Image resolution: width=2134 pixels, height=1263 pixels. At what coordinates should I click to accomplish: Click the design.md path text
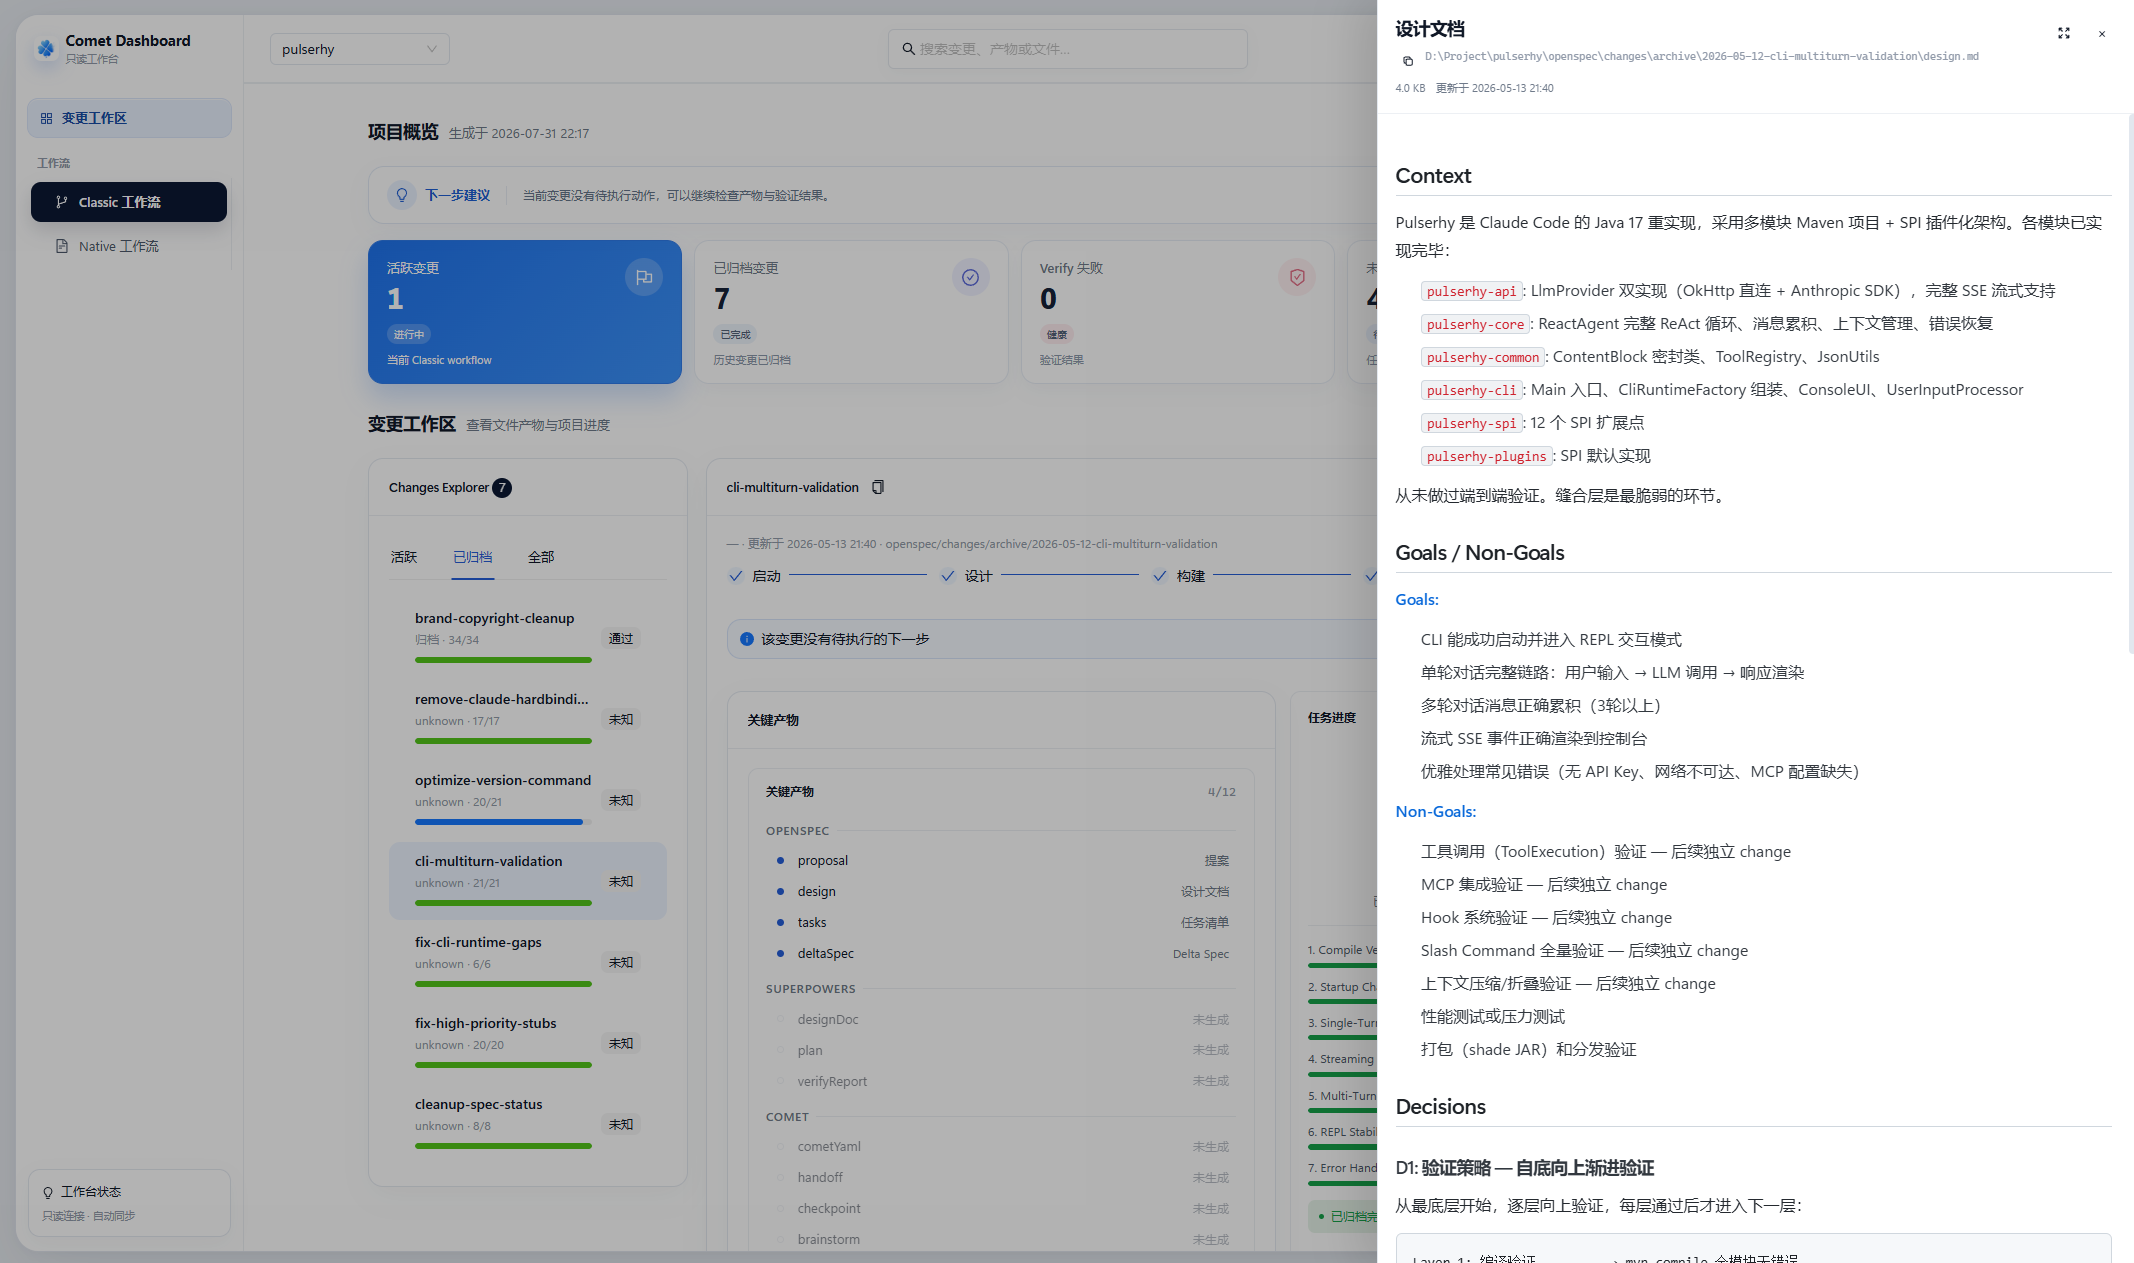tap(1701, 56)
